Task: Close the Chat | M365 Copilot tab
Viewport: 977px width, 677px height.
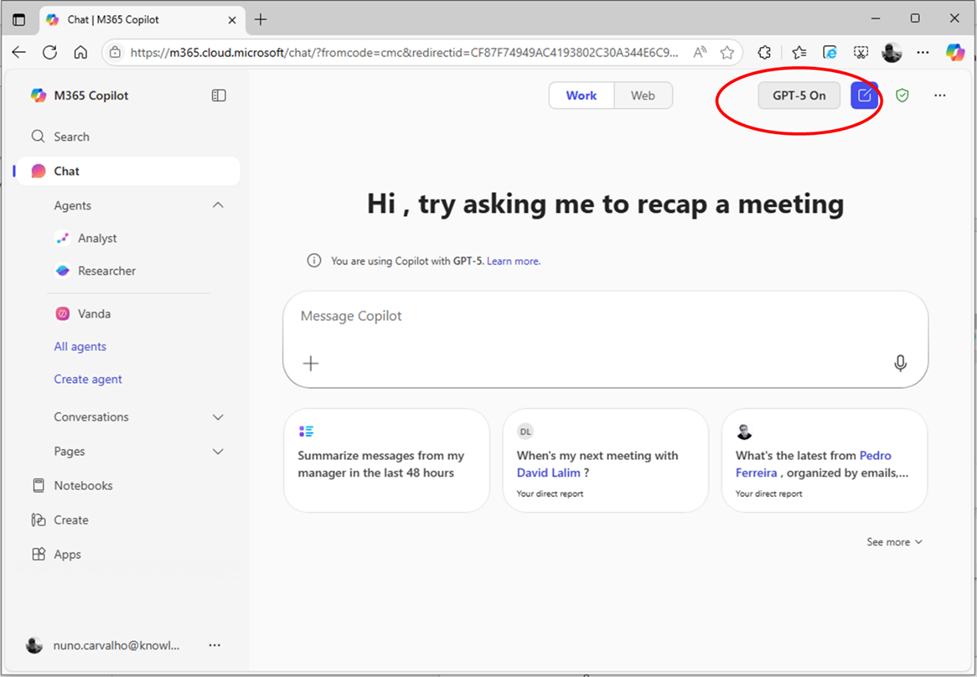Action: (x=232, y=20)
